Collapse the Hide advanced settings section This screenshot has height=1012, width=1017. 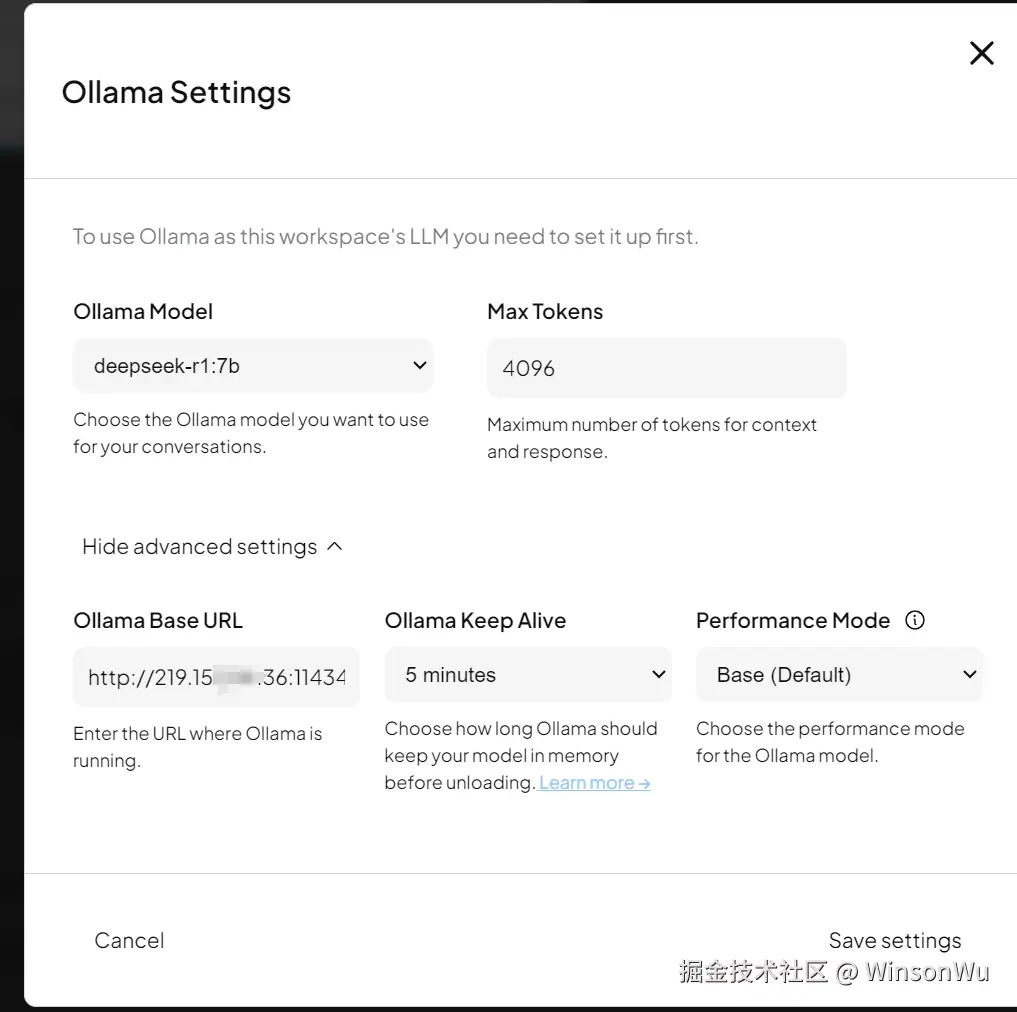200,547
